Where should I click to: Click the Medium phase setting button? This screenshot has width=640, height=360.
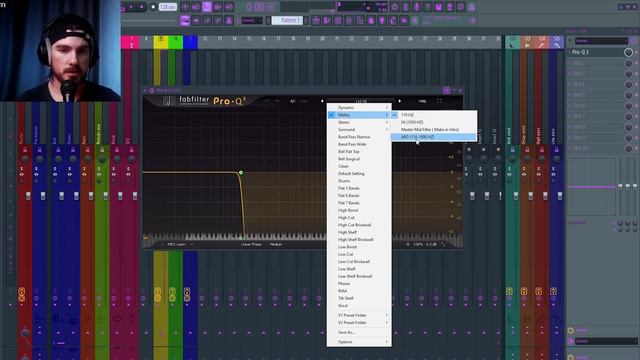click(x=276, y=244)
